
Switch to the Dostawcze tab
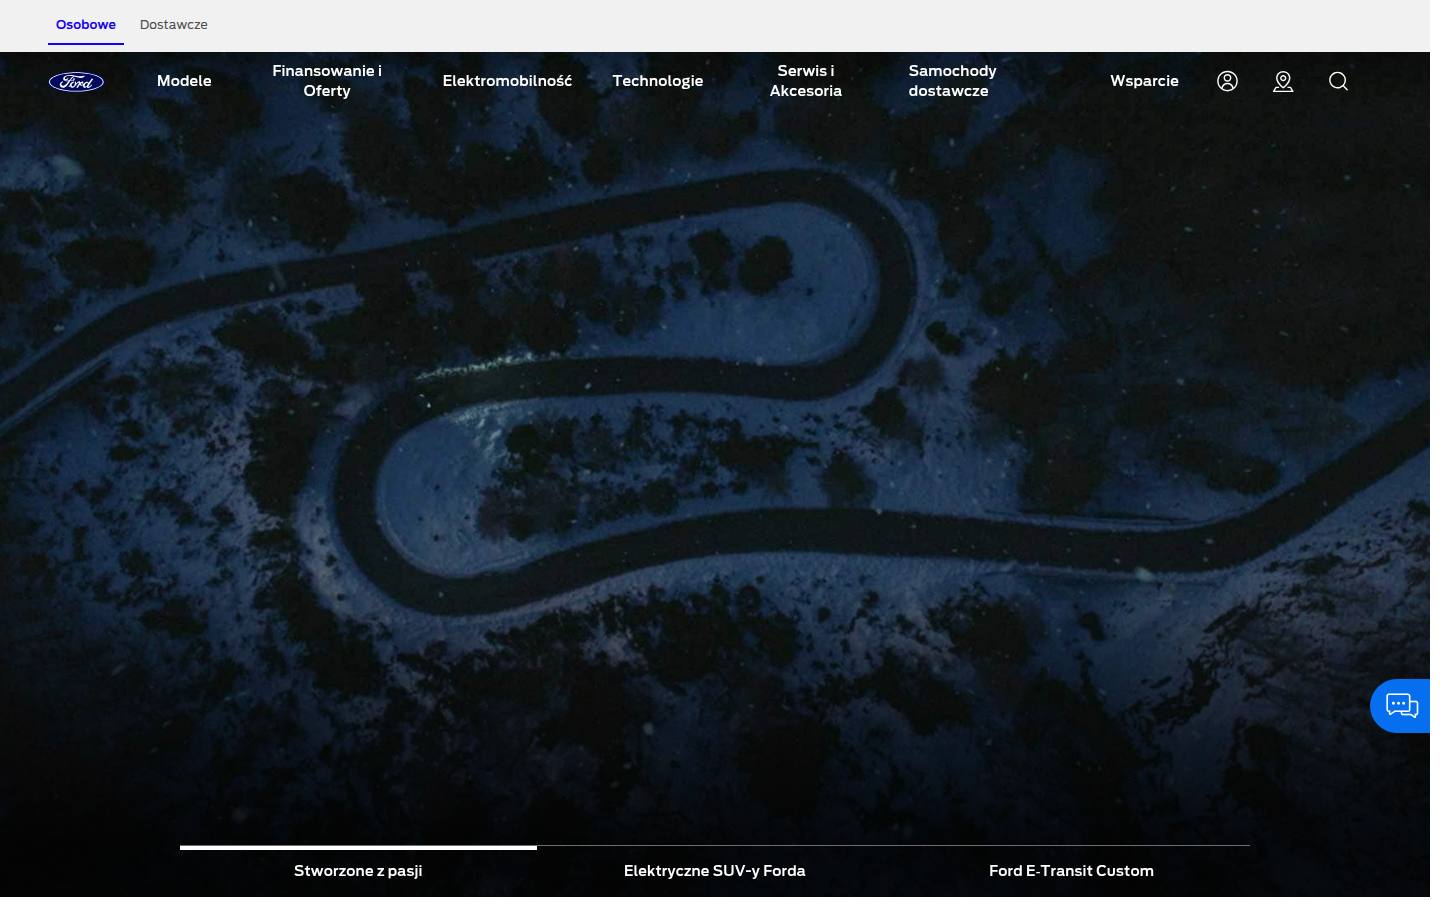pyautogui.click(x=174, y=25)
